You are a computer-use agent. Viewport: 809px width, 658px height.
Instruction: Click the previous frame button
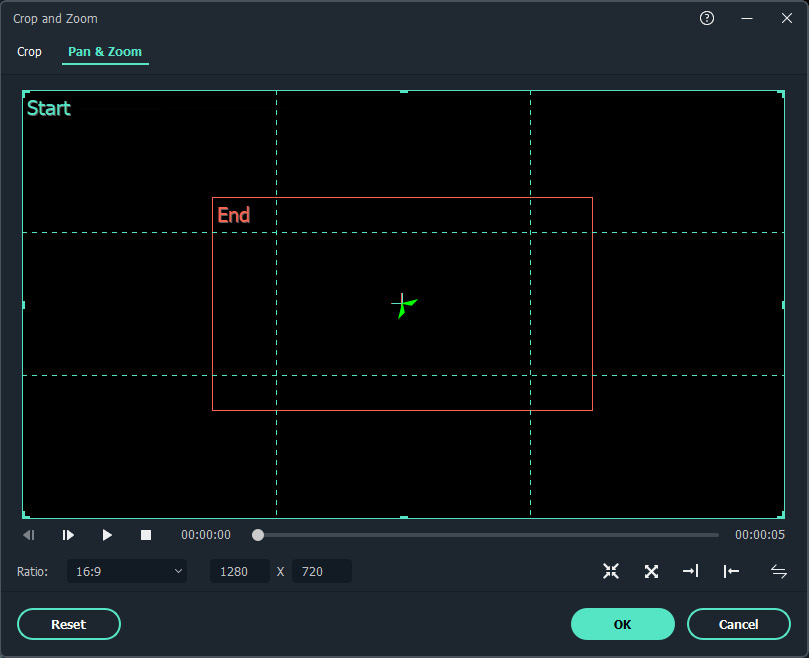coord(29,535)
